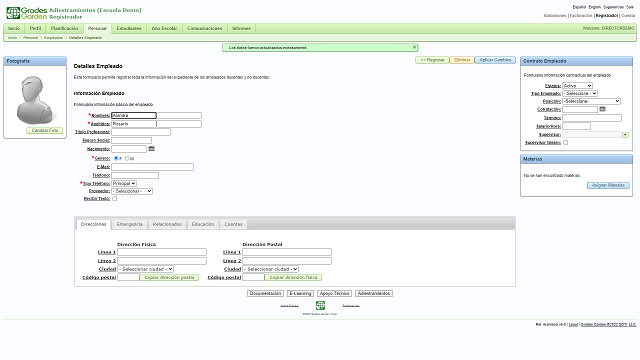Select the M gender radio button
The image size is (640, 360).
tap(127, 158)
